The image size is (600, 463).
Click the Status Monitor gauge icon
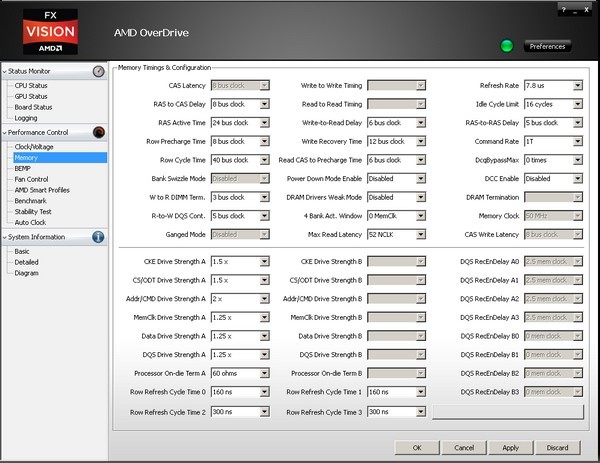pyautogui.click(x=99, y=71)
